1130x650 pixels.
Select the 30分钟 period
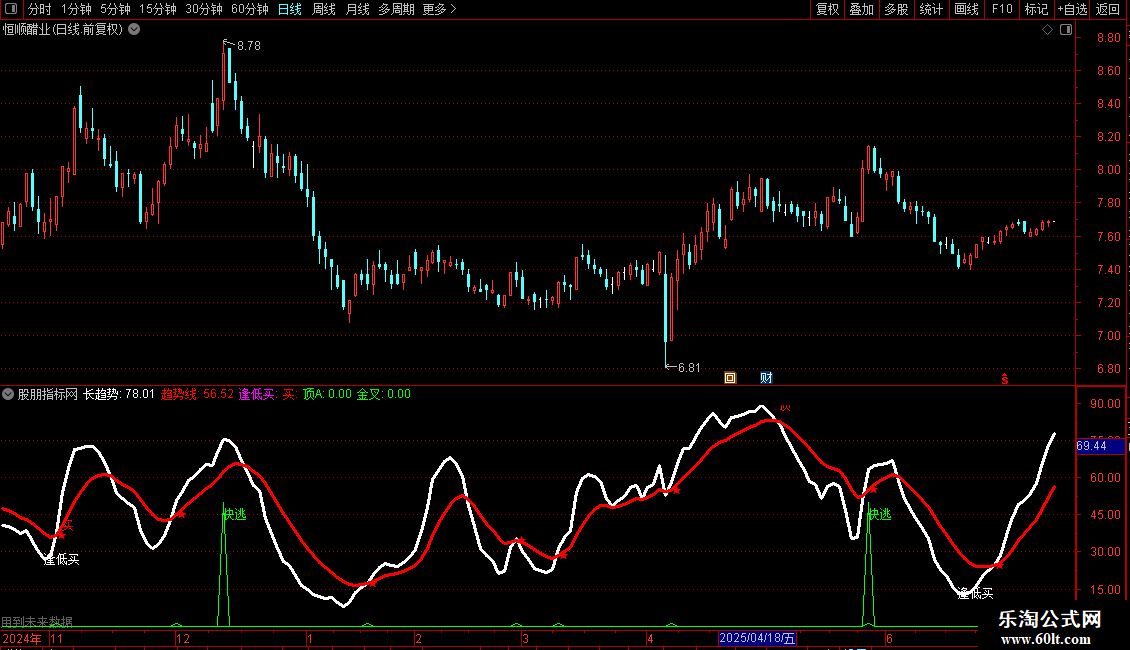[204, 9]
